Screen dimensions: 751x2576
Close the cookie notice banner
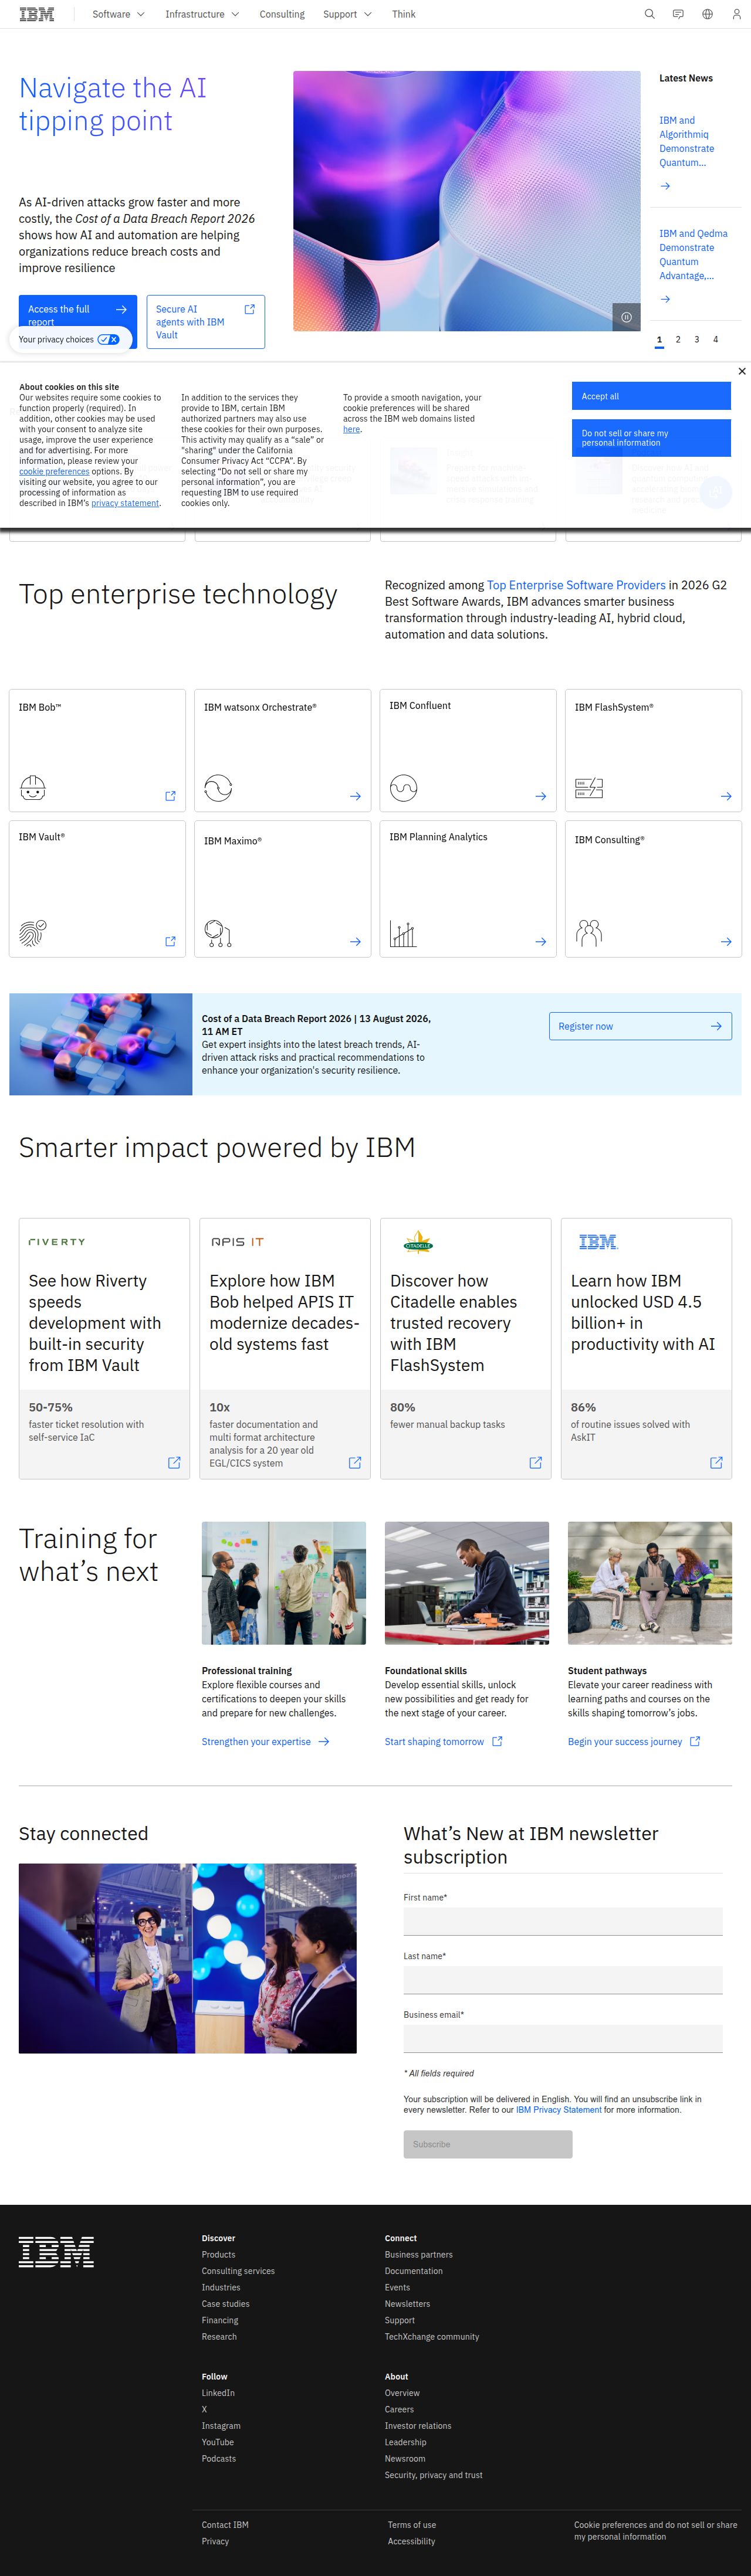click(741, 371)
